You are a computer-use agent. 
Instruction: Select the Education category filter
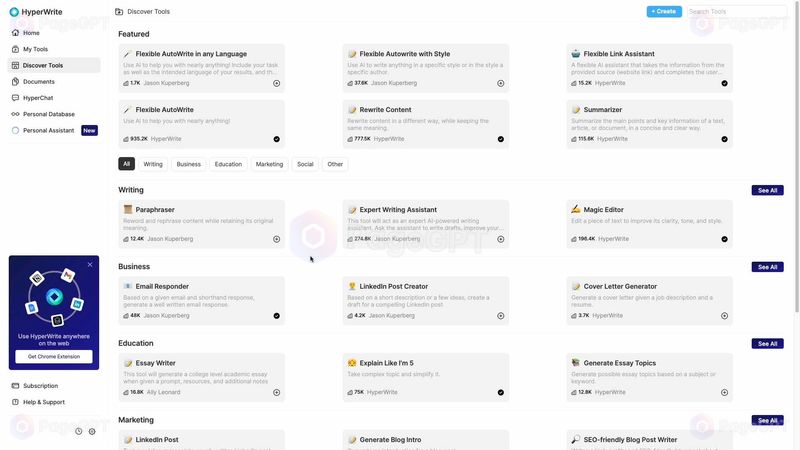click(228, 164)
